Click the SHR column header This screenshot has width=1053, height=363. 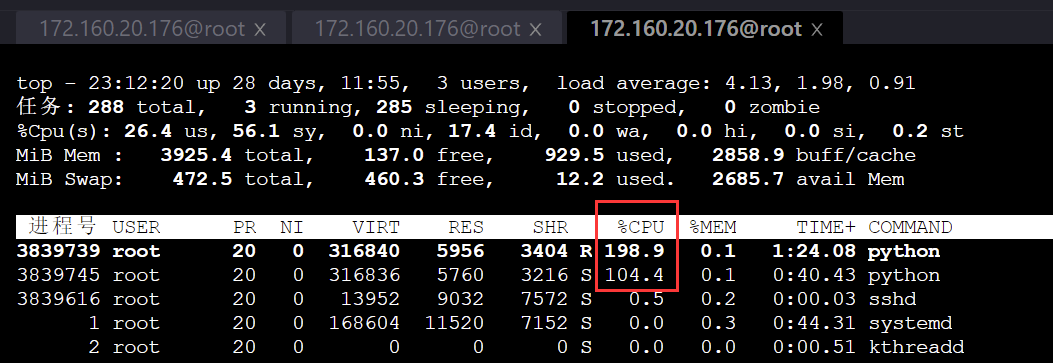[x=550, y=227]
